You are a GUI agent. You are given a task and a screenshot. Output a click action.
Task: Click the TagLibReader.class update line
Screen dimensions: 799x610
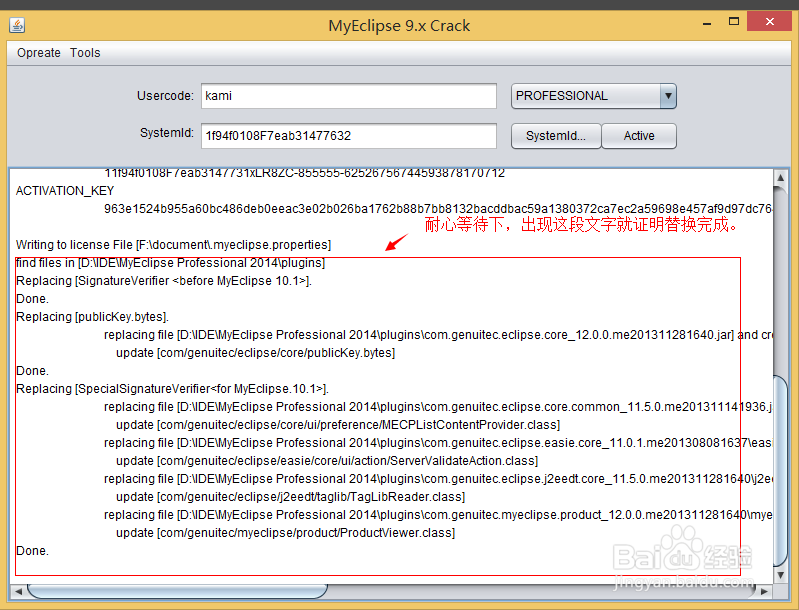point(290,497)
